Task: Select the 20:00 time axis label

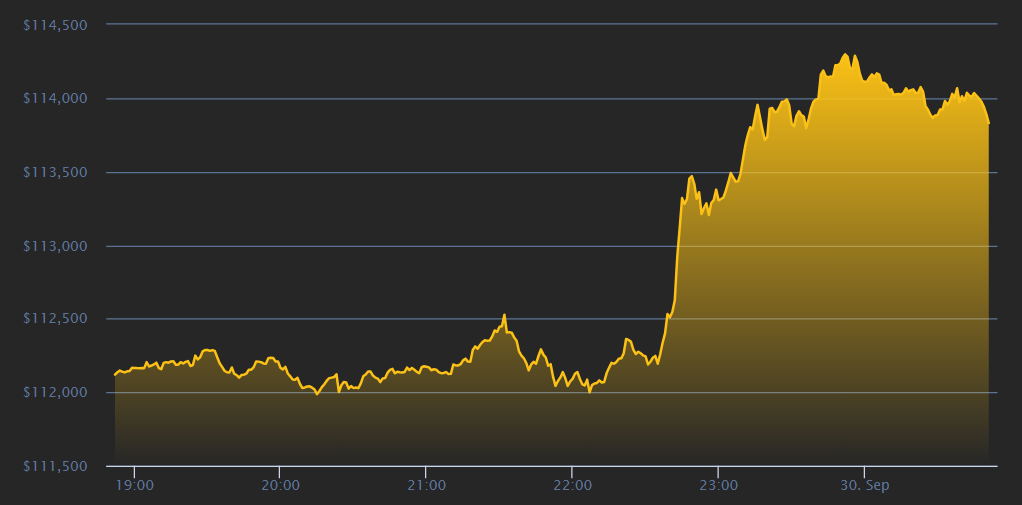Action: tap(280, 485)
